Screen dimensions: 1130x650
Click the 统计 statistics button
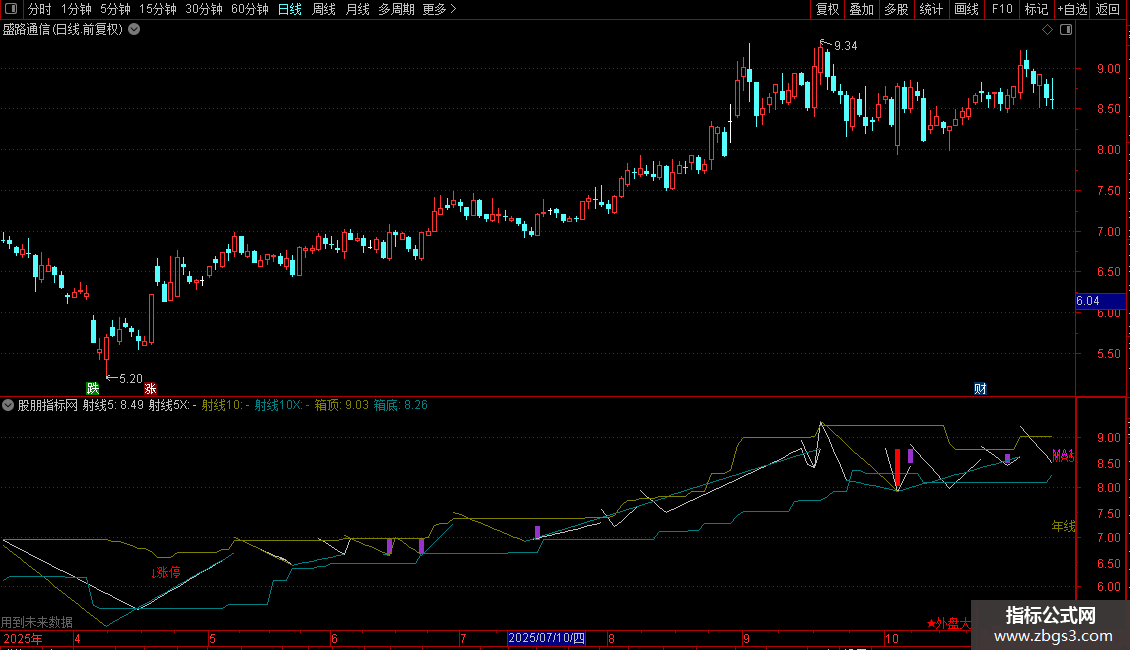click(931, 9)
